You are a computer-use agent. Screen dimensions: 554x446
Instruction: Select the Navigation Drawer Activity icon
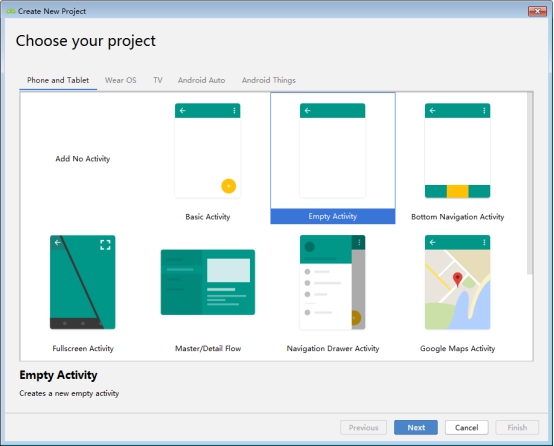tap(332, 282)
